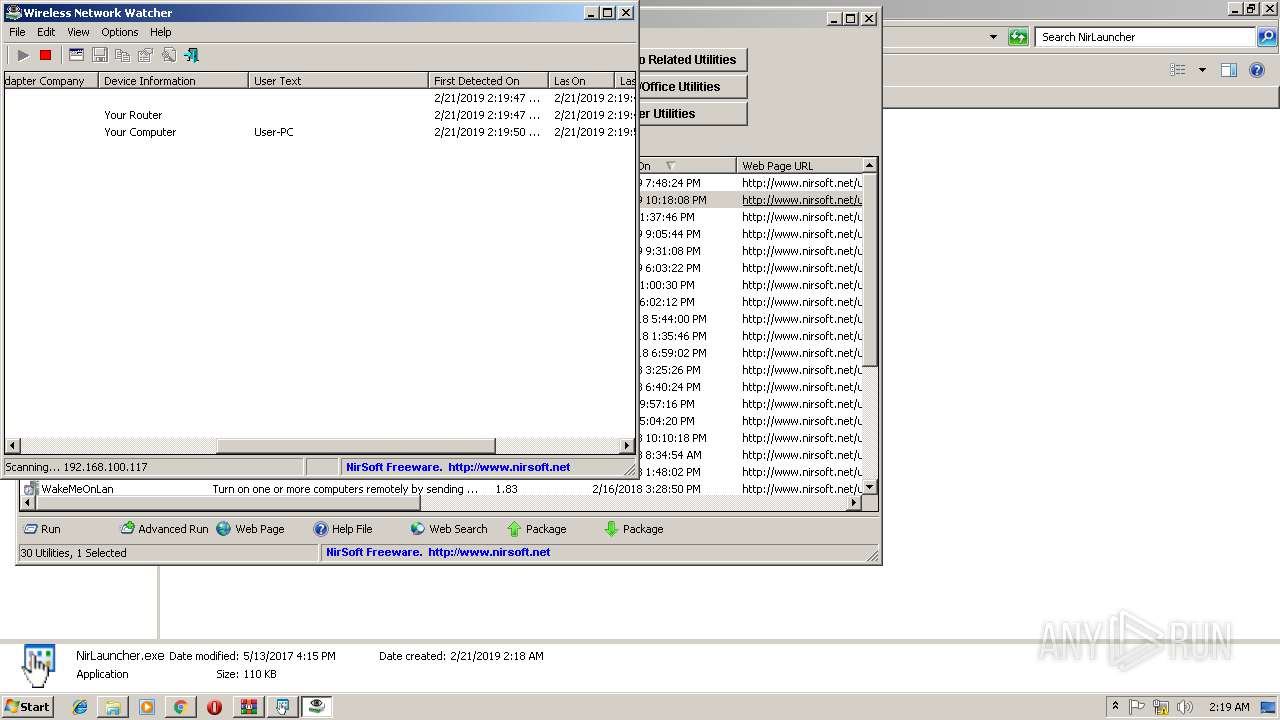1280x720 pixels.
Task: Sort by First Detected On column
Action: pyautogui.click(x=488, y=81)
